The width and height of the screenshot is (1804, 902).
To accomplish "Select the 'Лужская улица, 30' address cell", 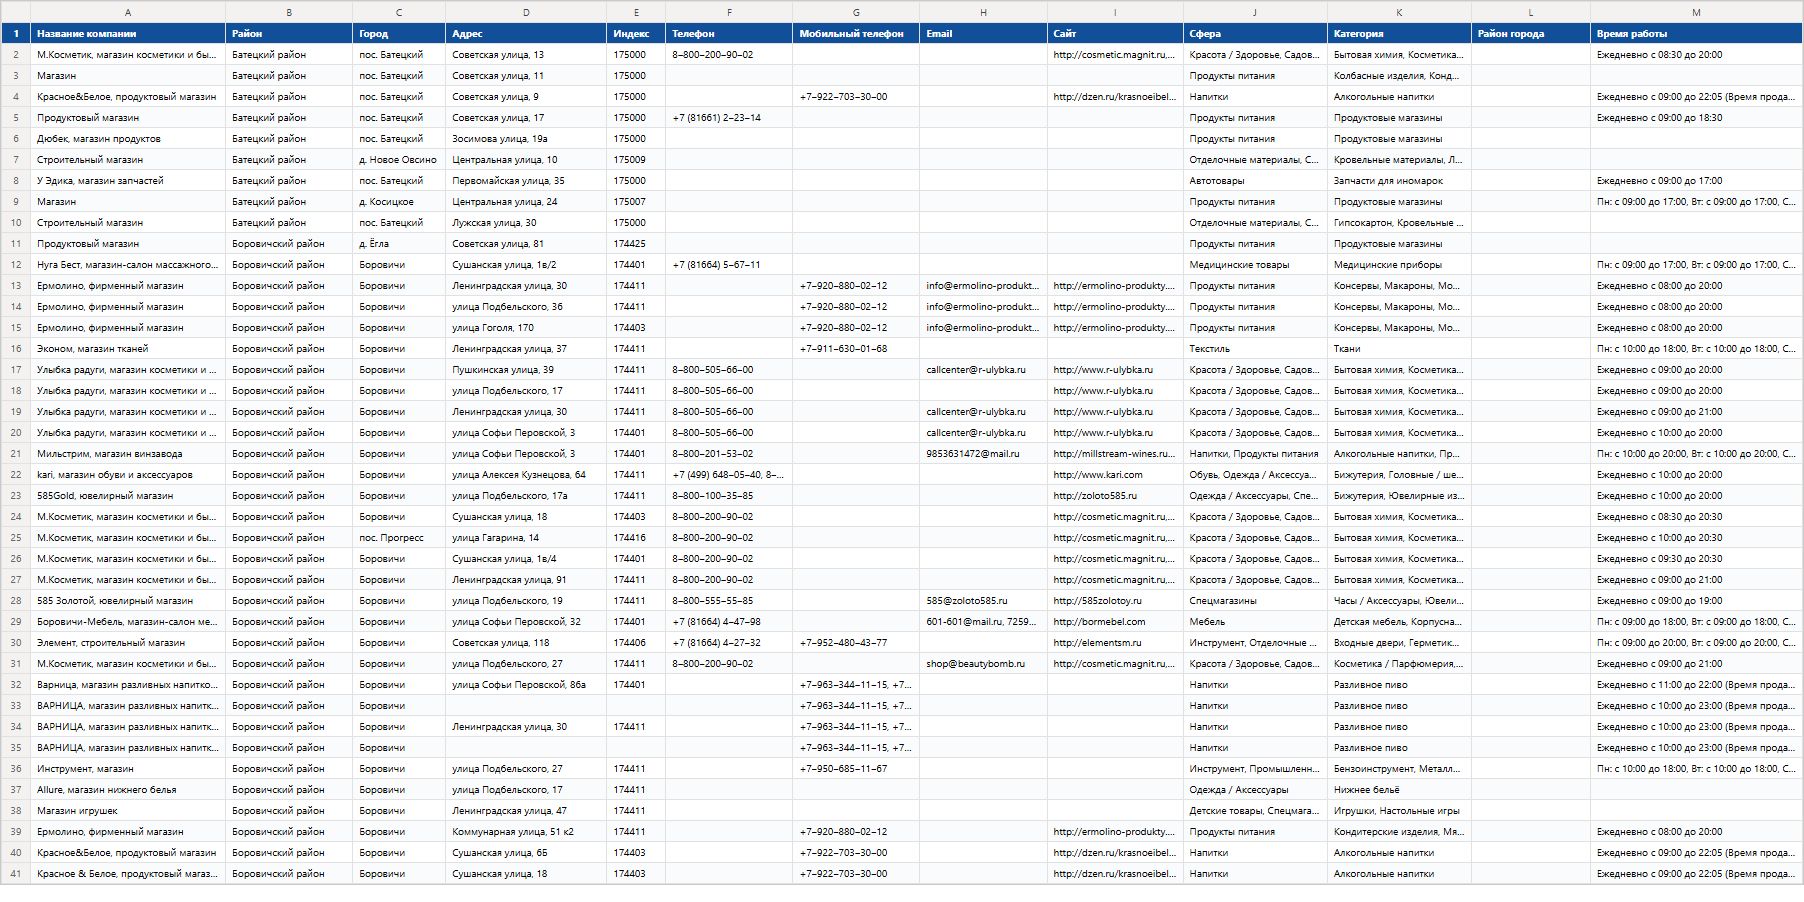I will tap(526, 223).
